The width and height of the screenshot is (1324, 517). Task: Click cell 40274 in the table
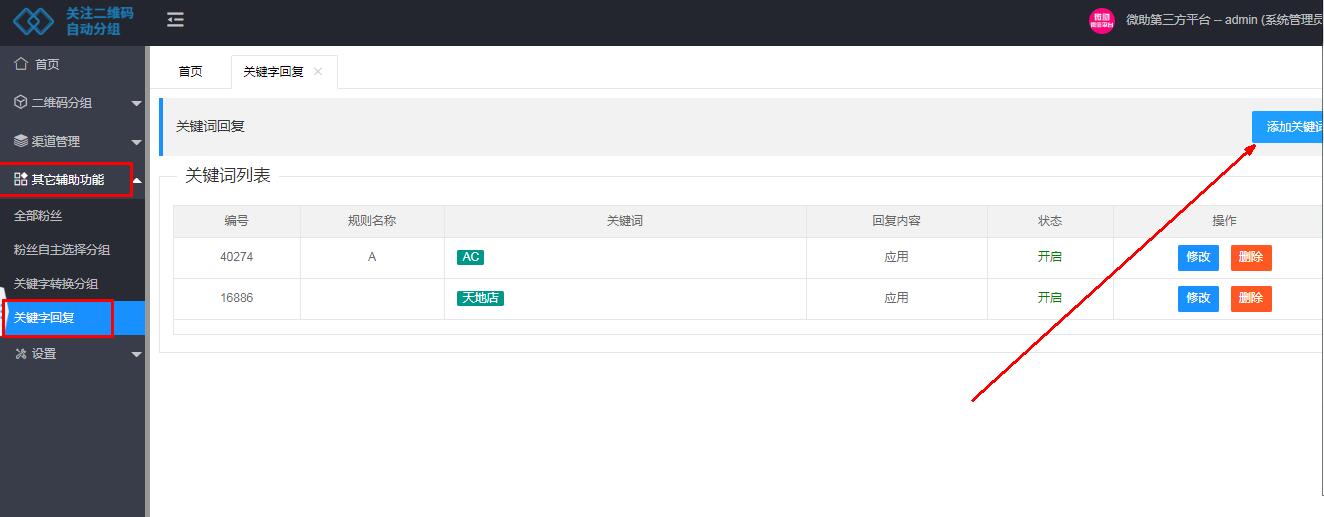pos(237,257)
